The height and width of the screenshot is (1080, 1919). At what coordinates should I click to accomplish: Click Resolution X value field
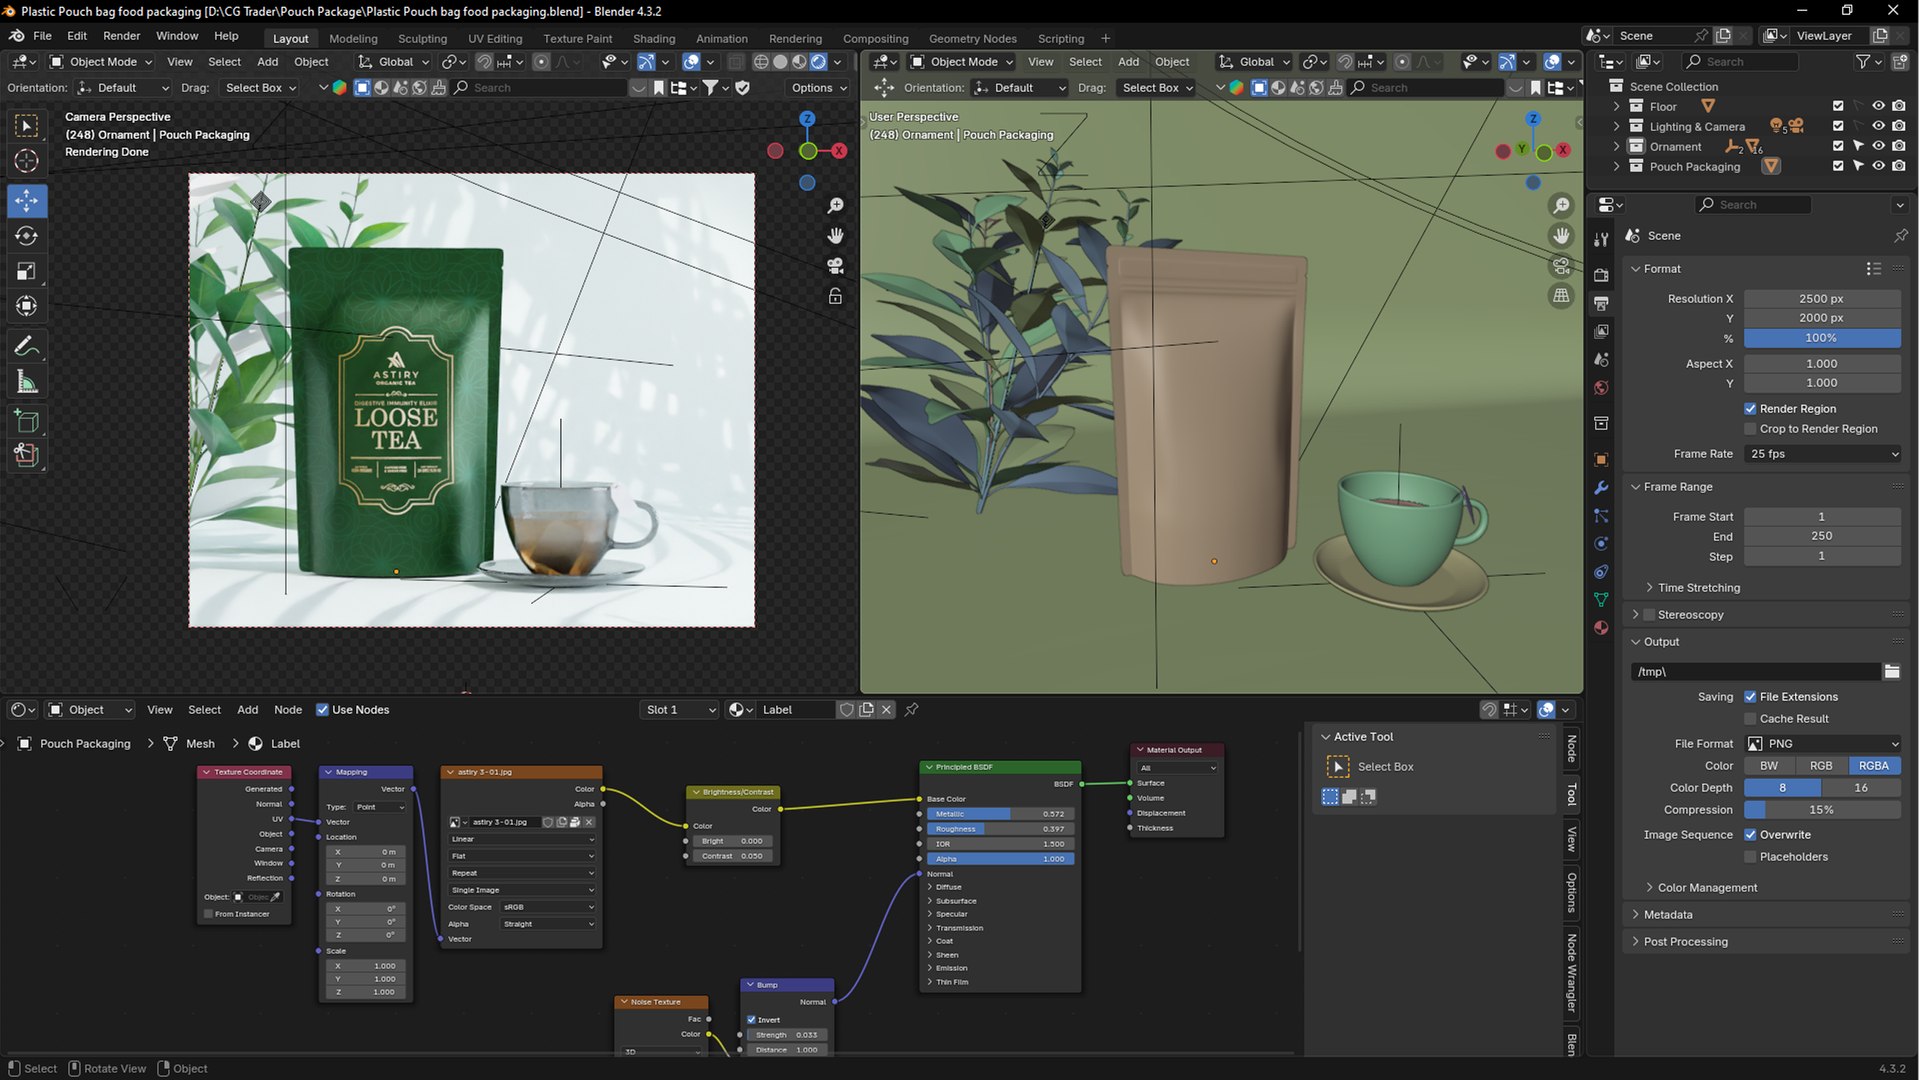[x=1822, y=299]
